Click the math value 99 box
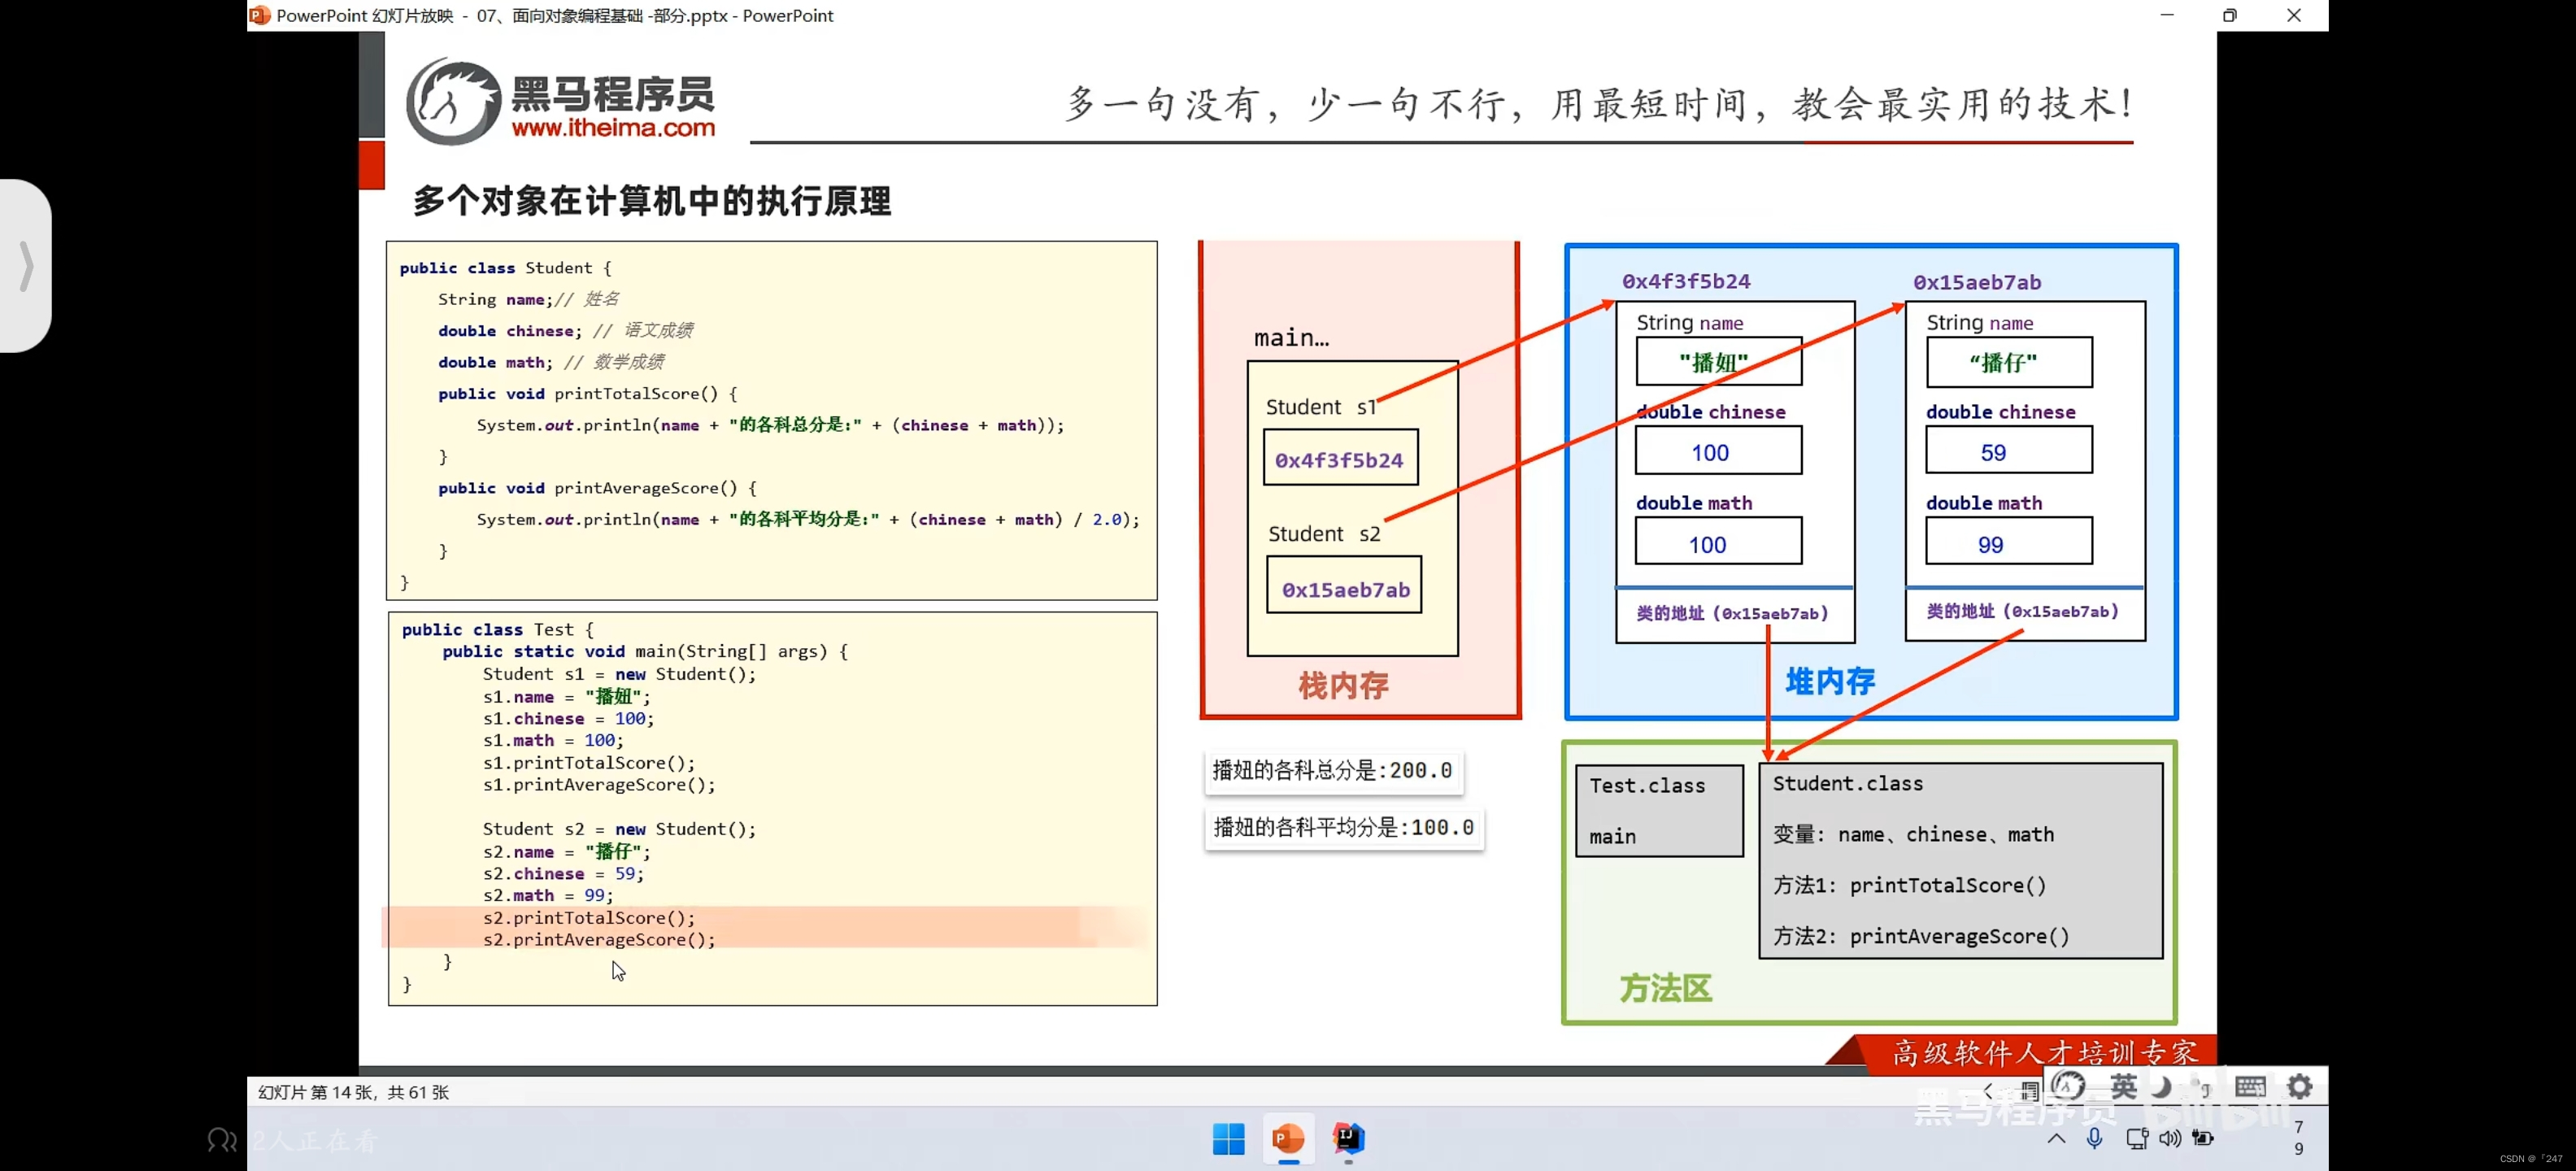The image size is (2576, 1171). point(2008,542)
